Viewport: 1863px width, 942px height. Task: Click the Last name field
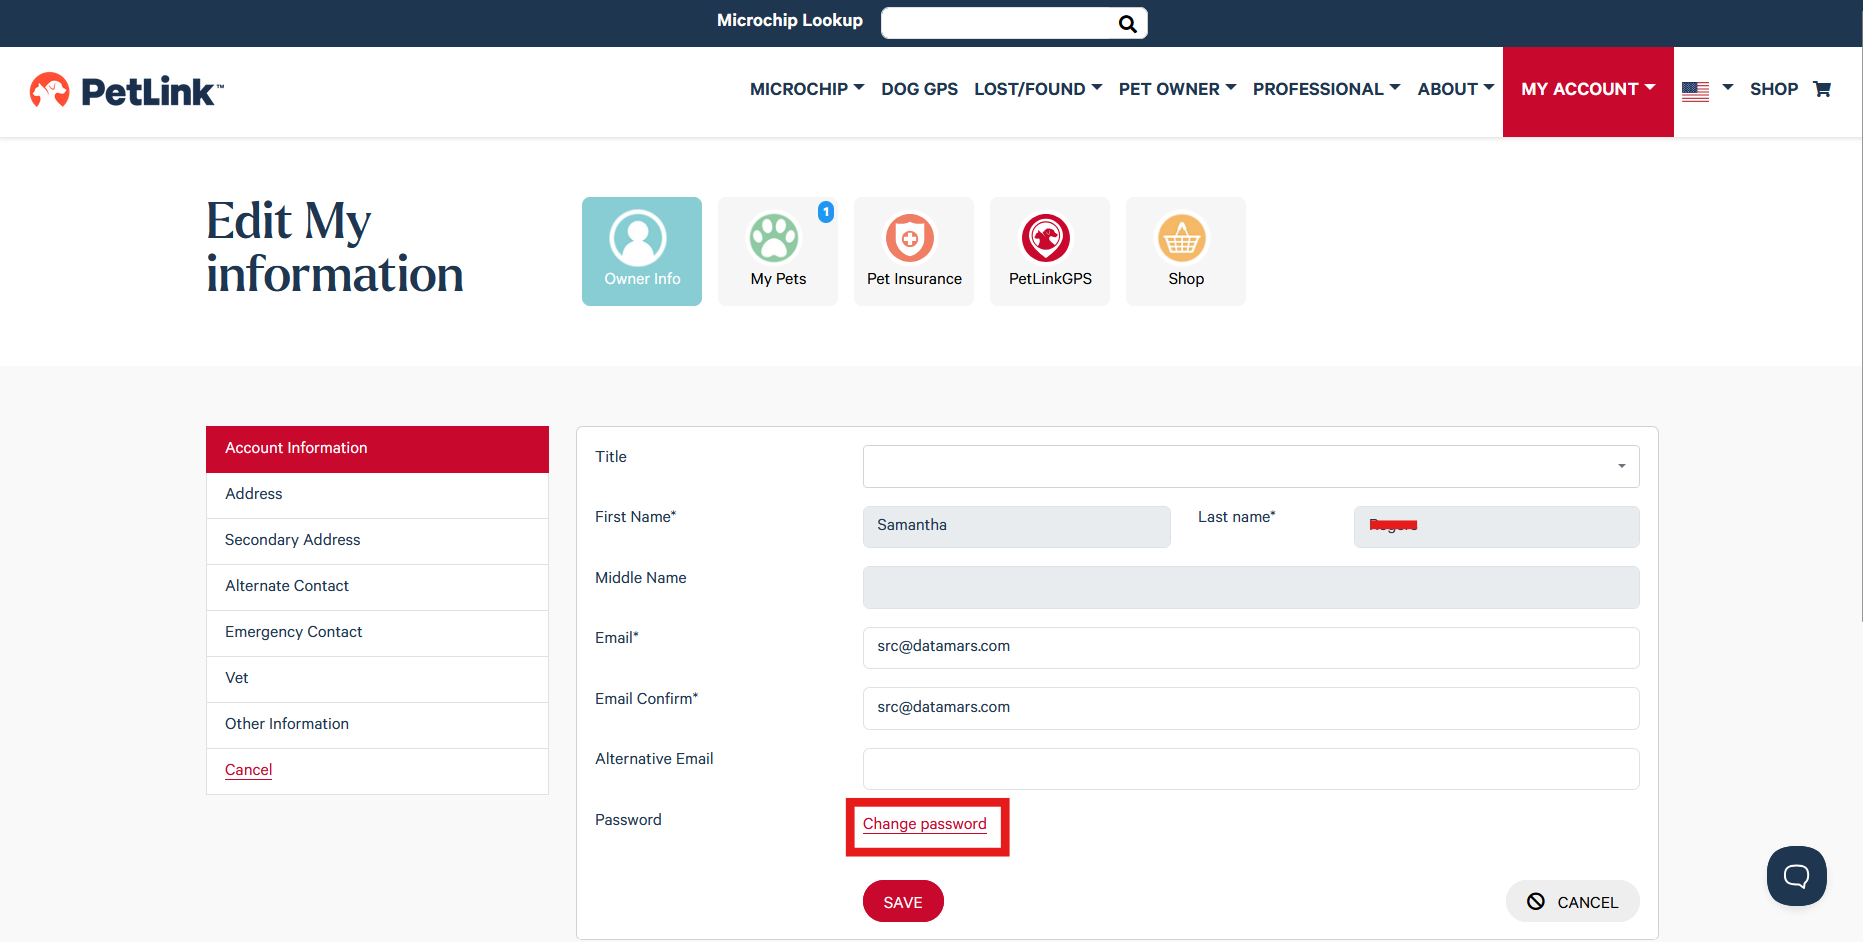coord(1496,527)
